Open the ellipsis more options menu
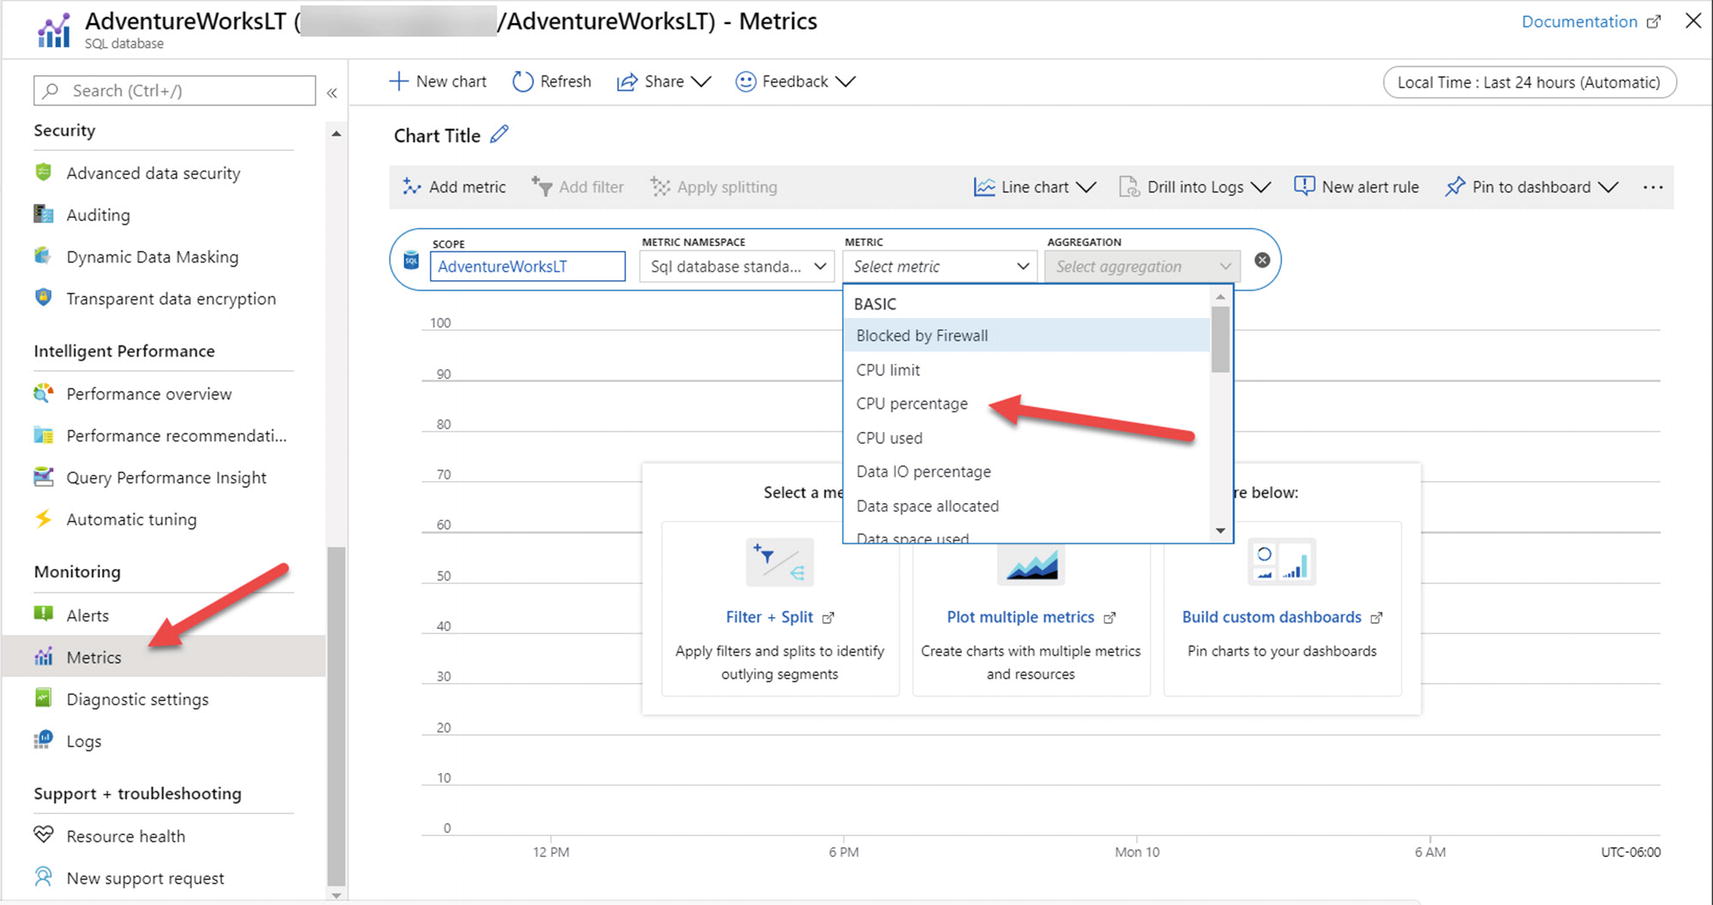 (x=1653, y=187)
